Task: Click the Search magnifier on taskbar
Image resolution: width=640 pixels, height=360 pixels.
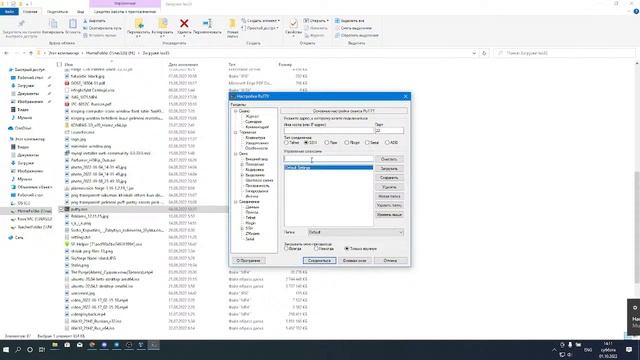Action: (18, 350)
